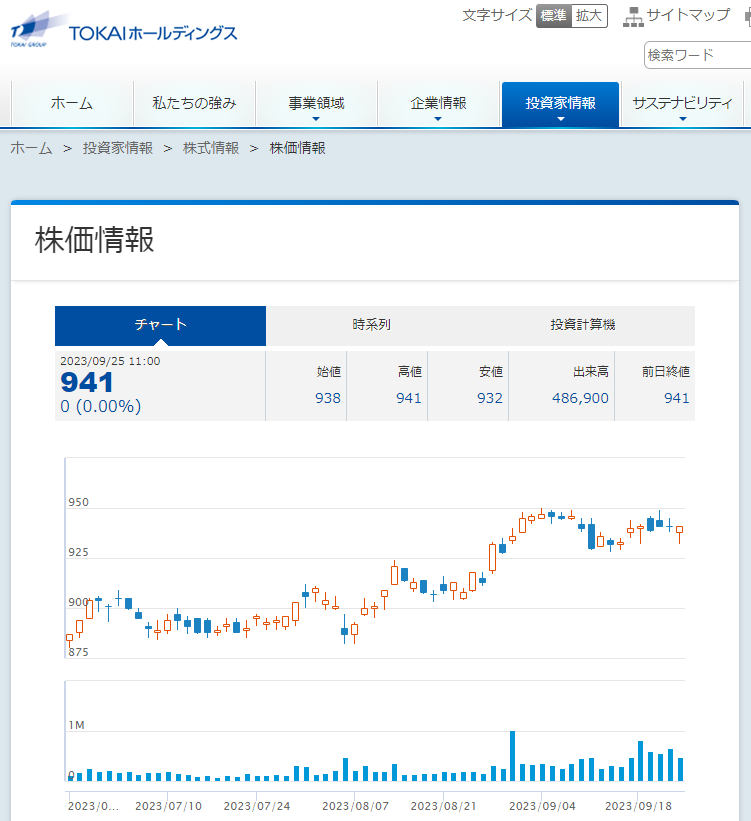Expand the サステナビリティ dropdown arrow
The image size is (751, 821).
682,119
